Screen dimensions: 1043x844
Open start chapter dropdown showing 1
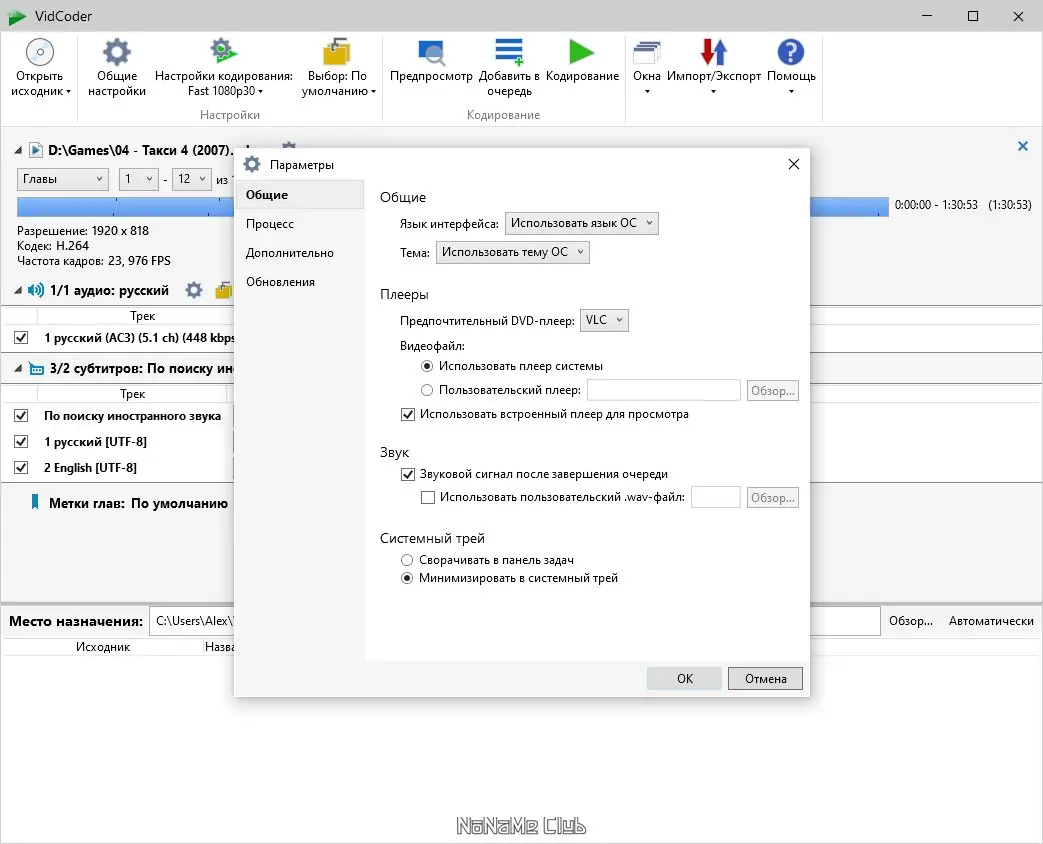point(138,179)
